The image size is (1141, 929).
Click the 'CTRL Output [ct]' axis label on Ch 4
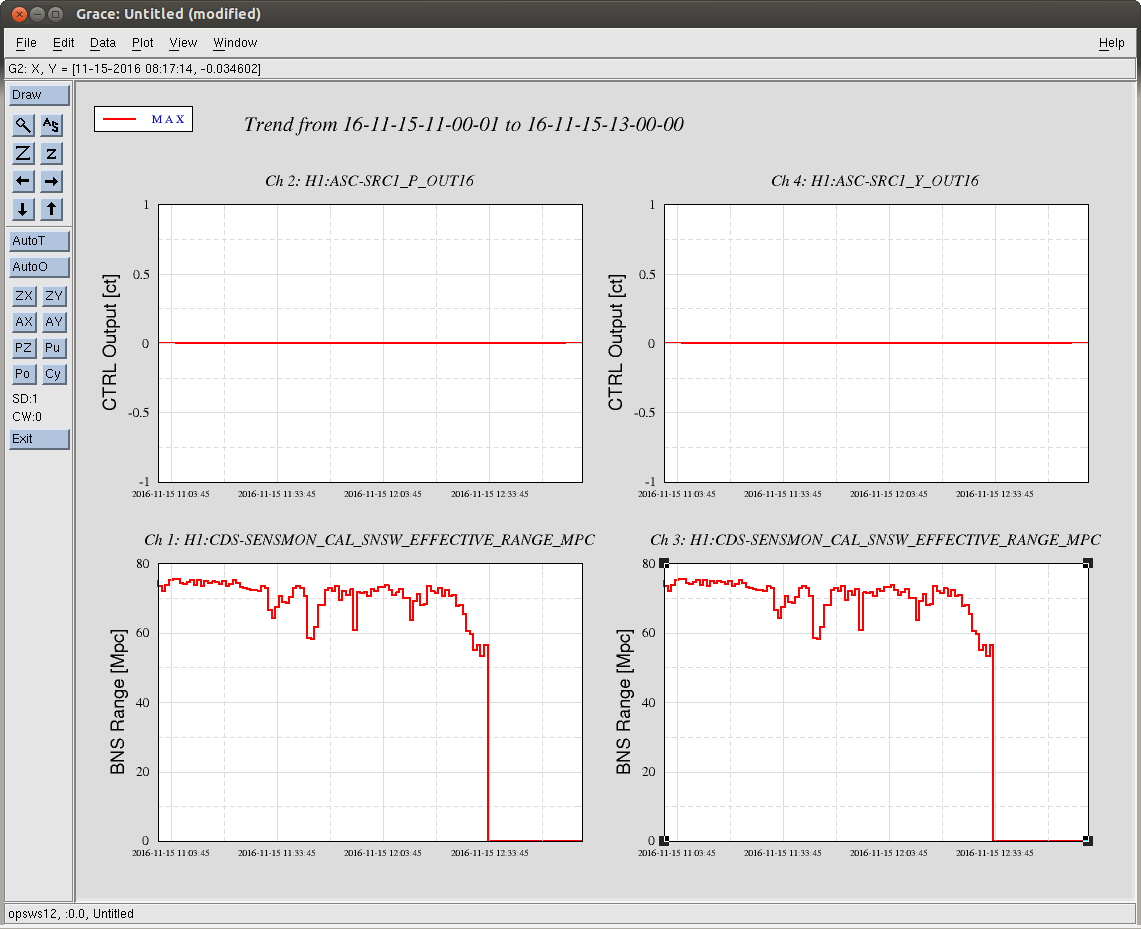[616, 343]
